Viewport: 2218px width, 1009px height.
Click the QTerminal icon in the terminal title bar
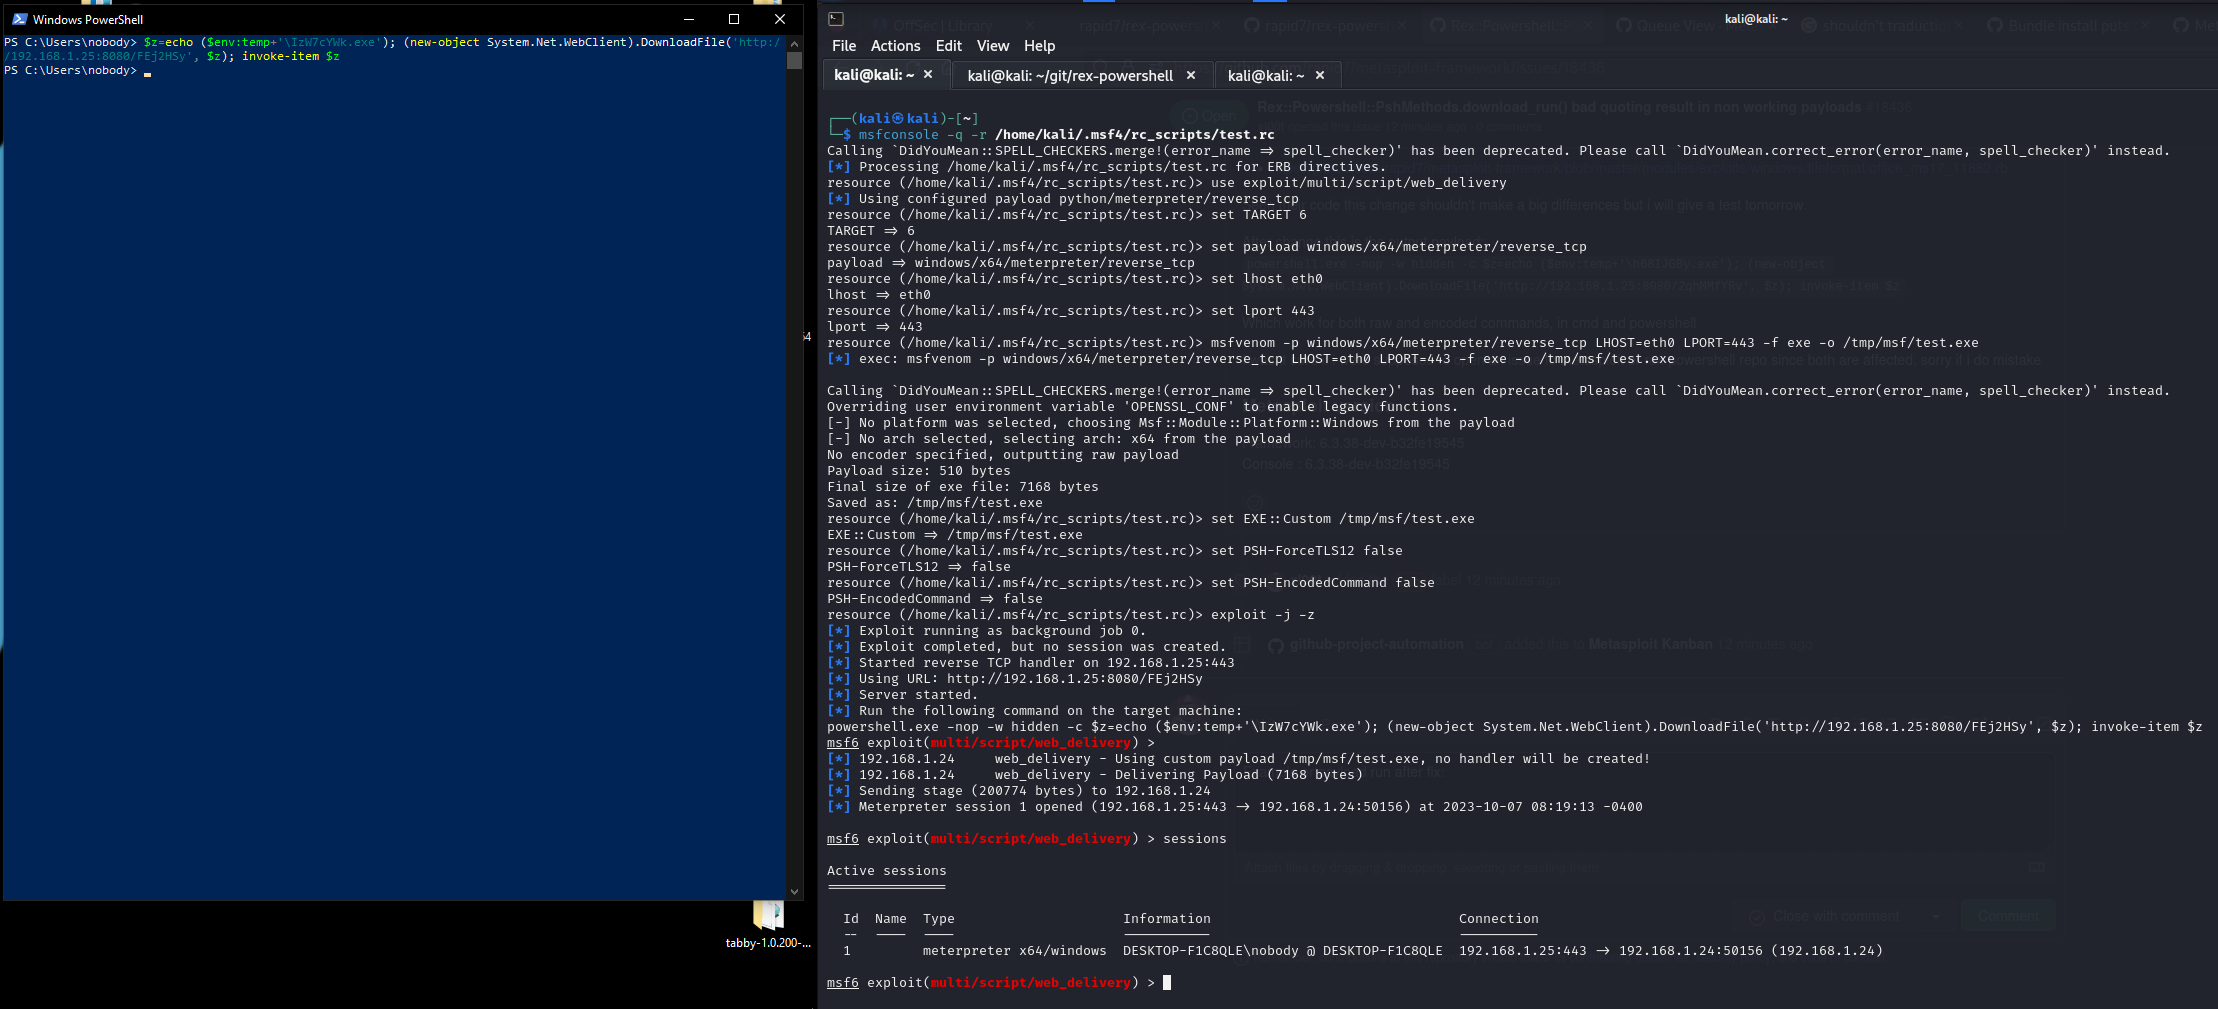834,19
